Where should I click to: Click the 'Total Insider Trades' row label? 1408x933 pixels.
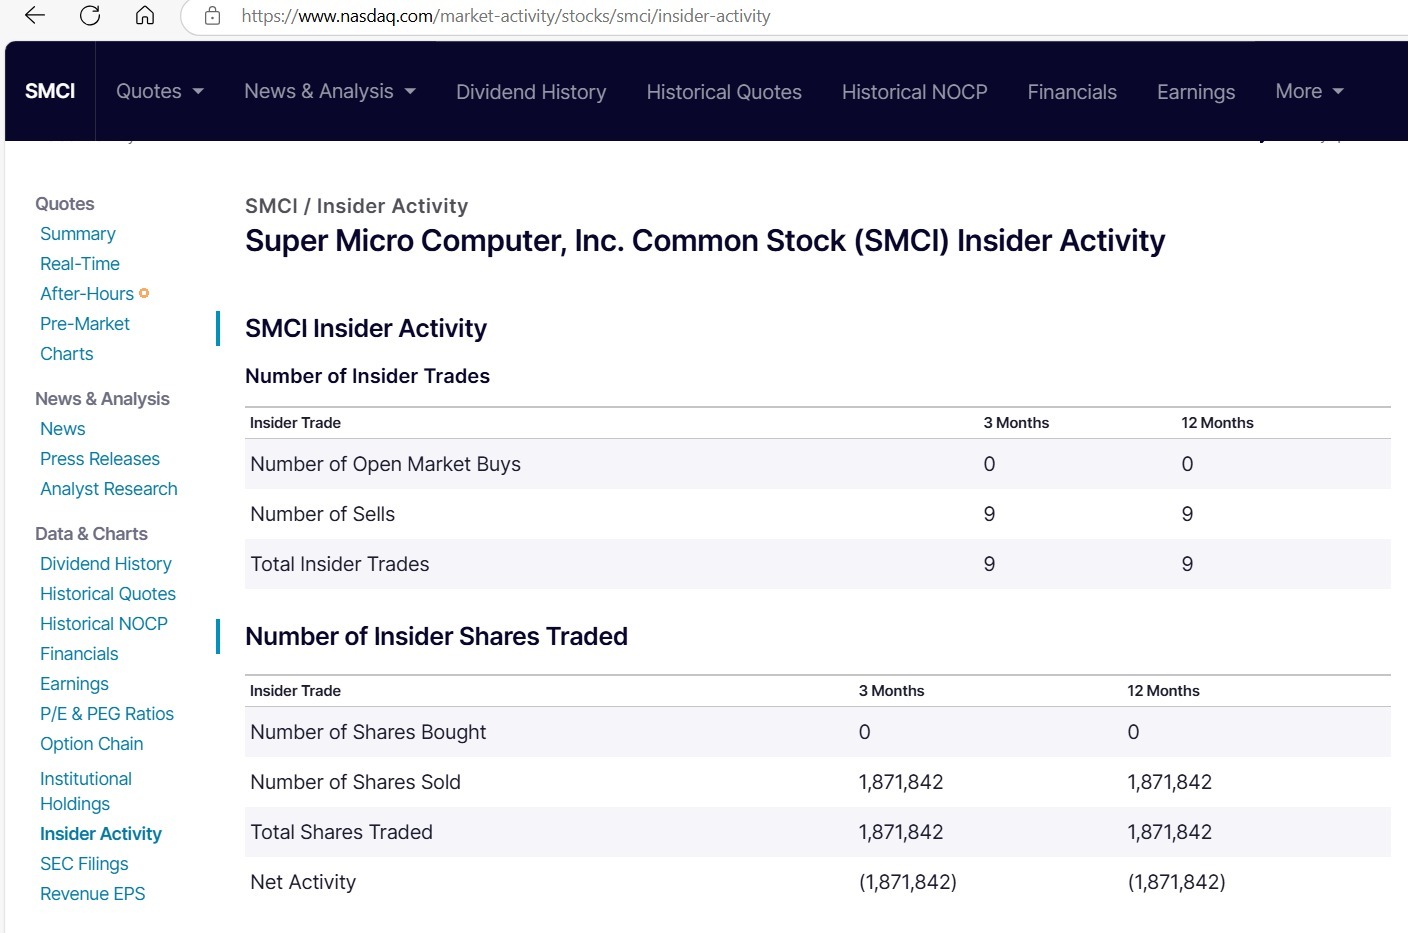(x=340, y=564)
